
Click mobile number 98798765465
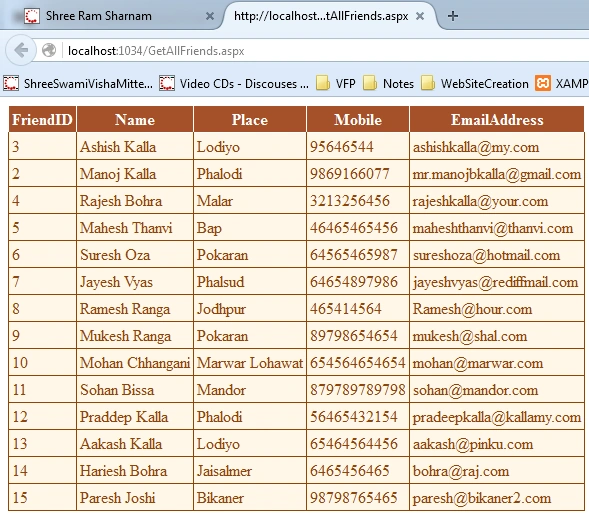(354, 498)
